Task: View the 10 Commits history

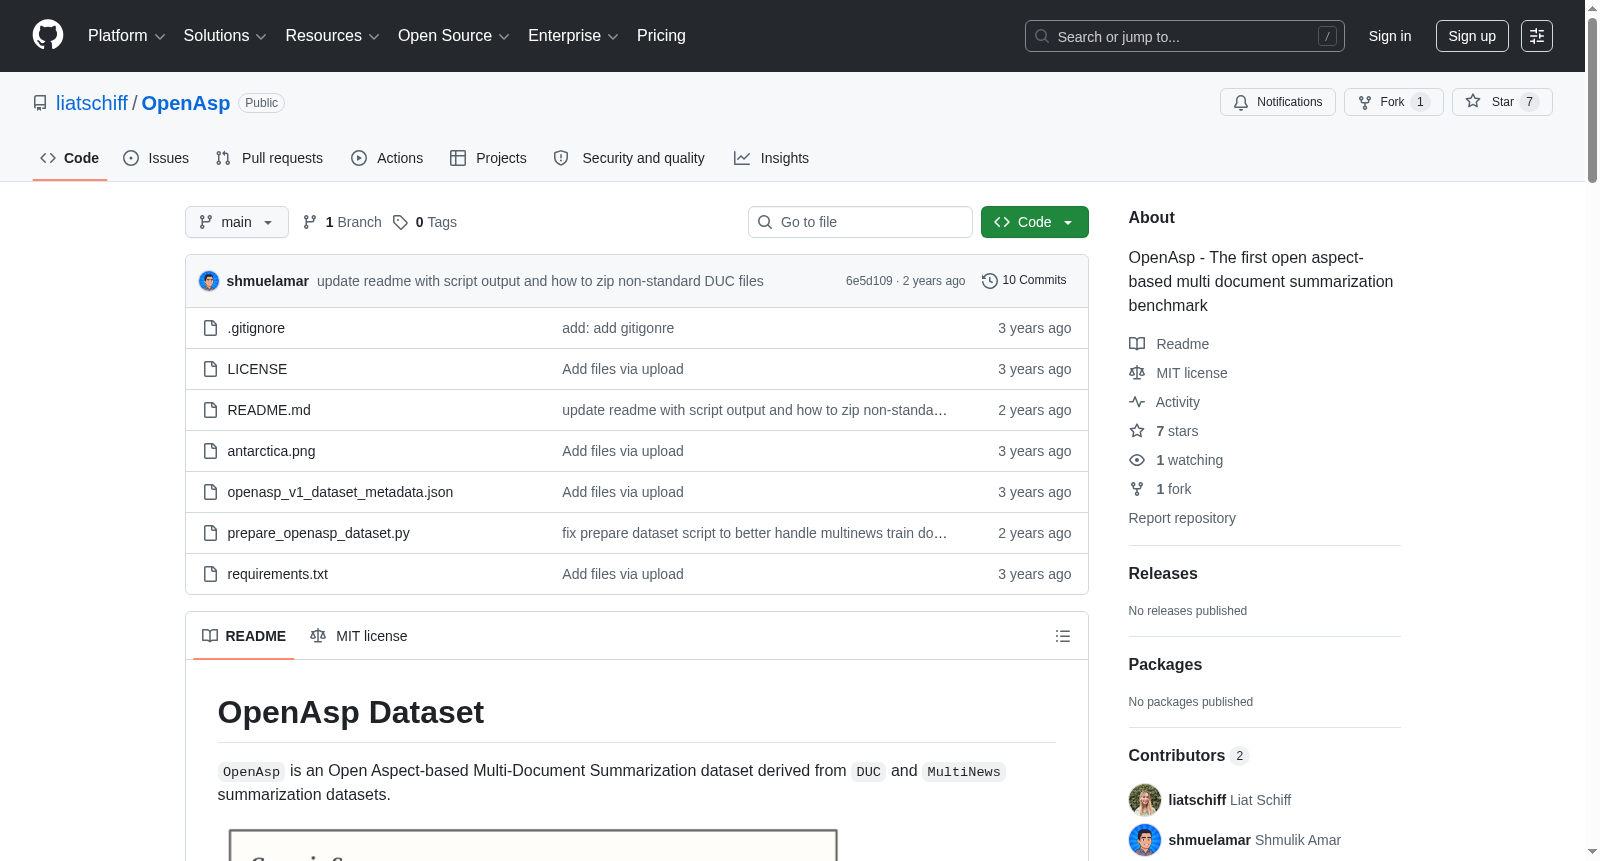Action: coord(1024,281)
